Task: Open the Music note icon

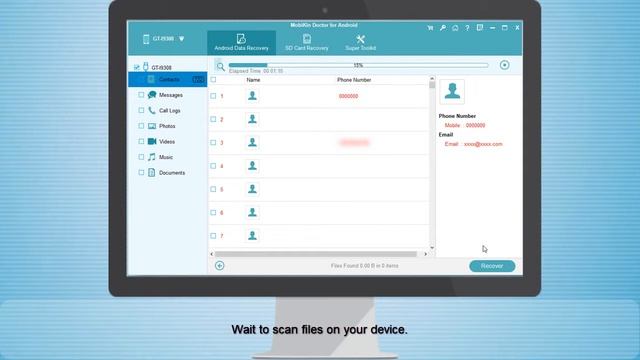Action: coord(152,157)
